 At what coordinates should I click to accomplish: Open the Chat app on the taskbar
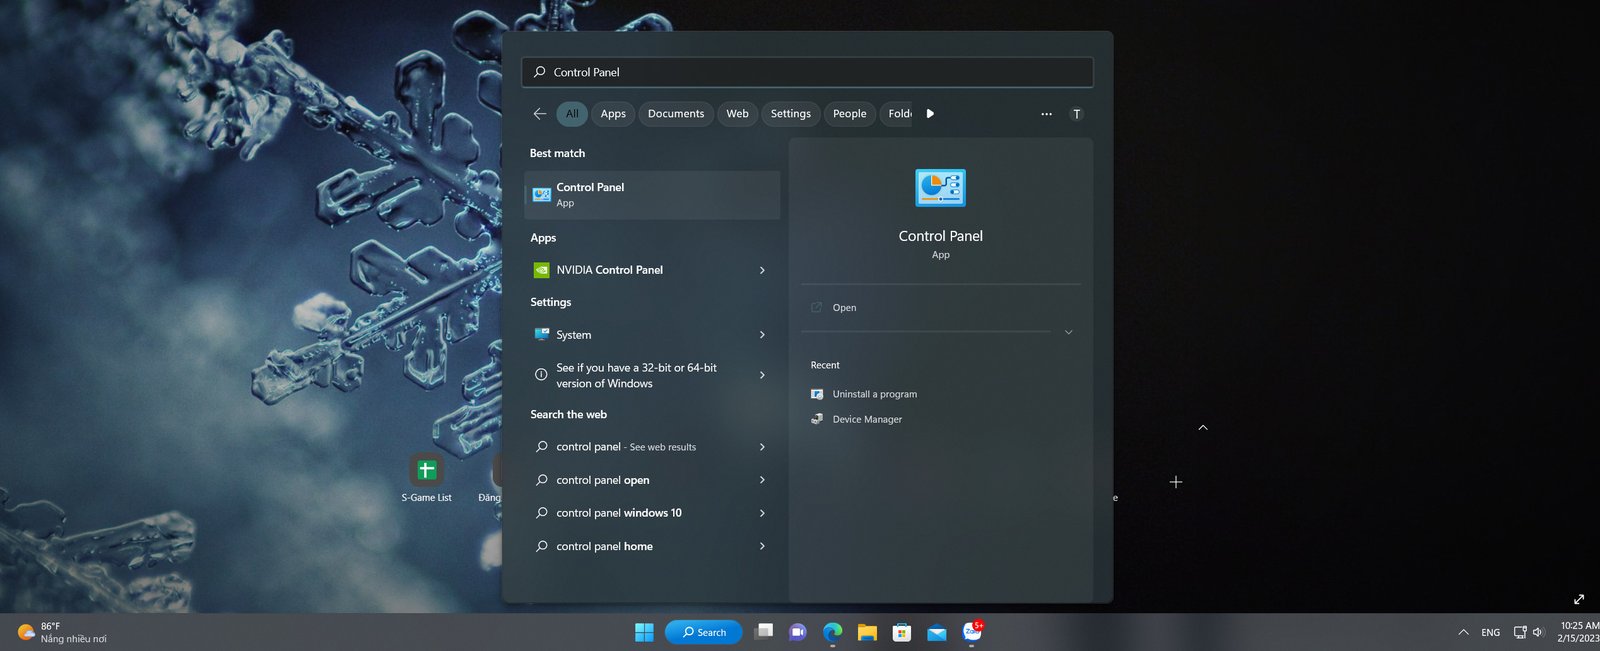tap(798, 632)
